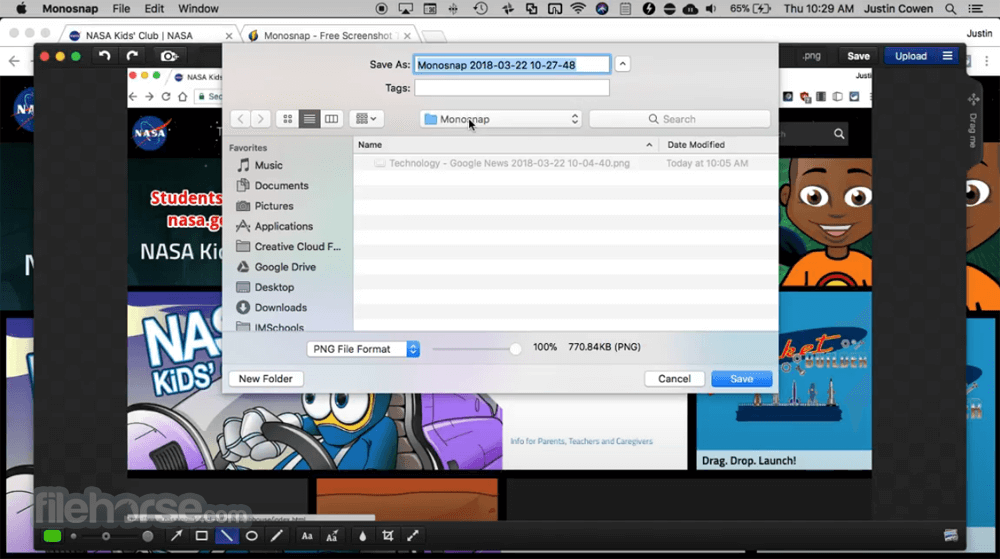
Task: Open the Wi-Fi menu bar icon
Action: (578, 9)
